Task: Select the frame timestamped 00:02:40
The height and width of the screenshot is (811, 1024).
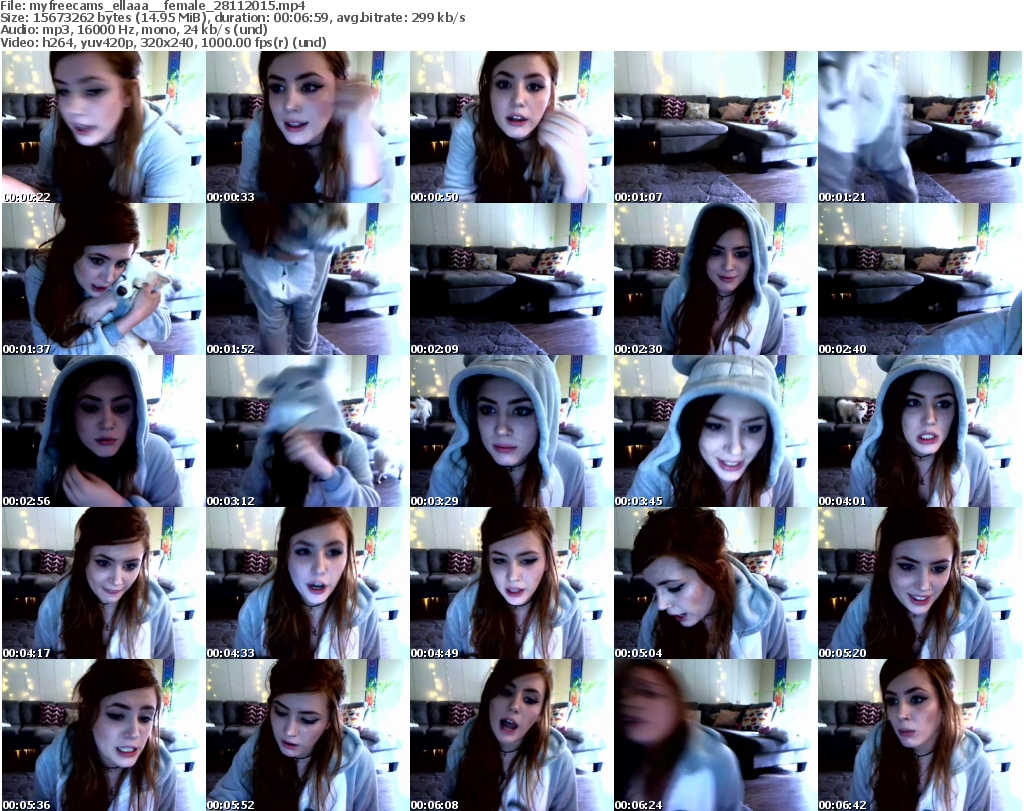Action: coord(920,279)
